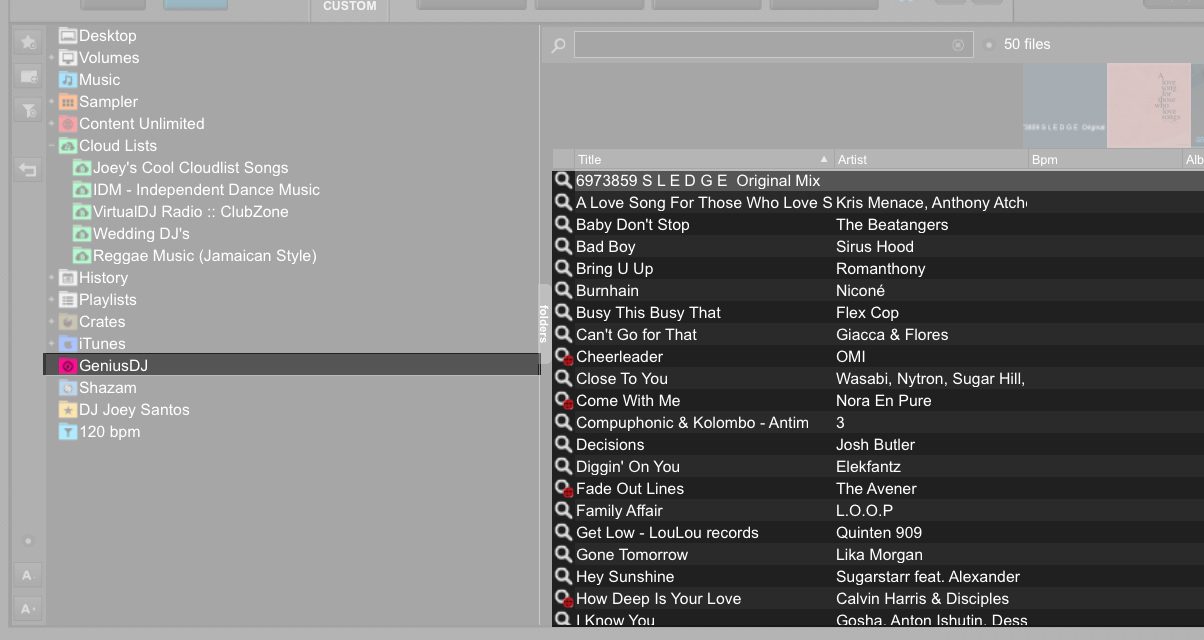The height and width of the screenshot is (640, 1204).
Task: Expand the History tree node
Action: tap(51, 278)
